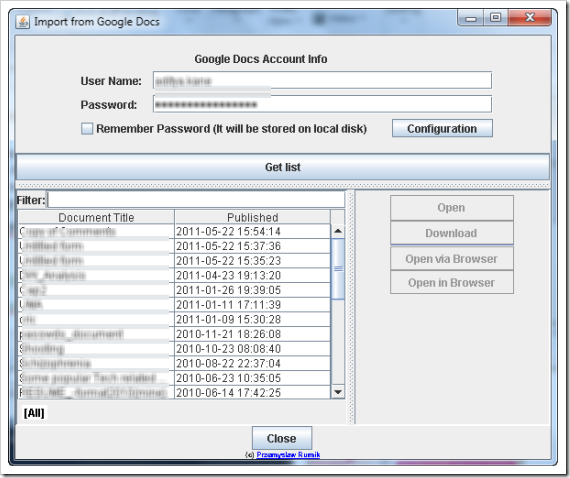
Task: Select the row published 2010-06-14 17:42:25
Action: [174, 392]
